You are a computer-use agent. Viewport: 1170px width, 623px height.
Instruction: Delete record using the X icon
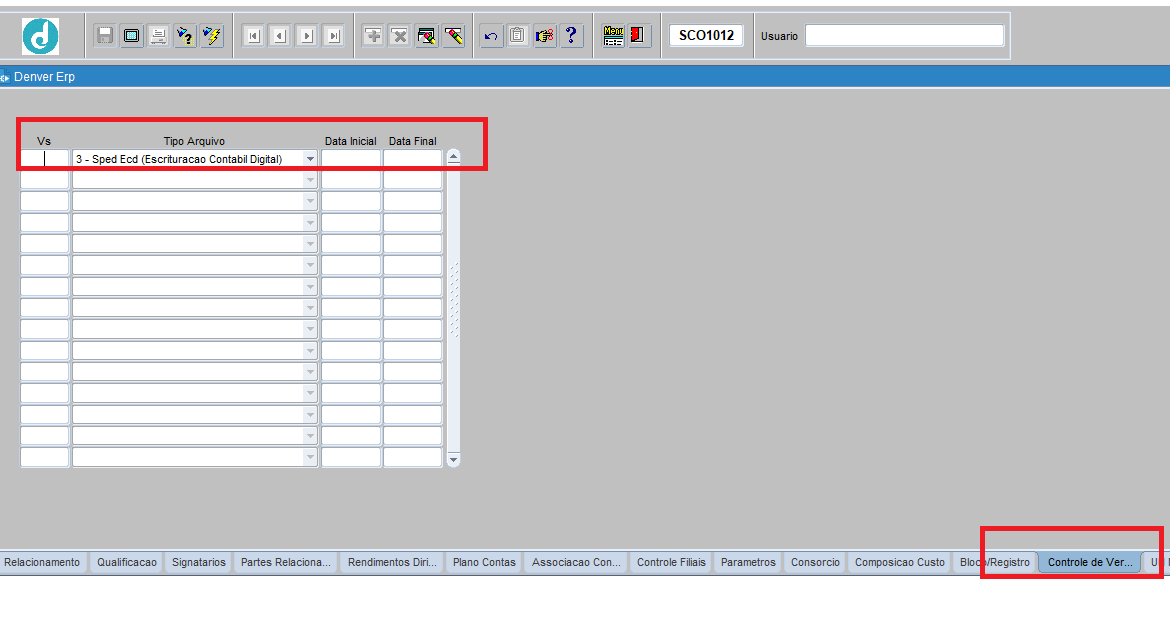coord(400,36)
